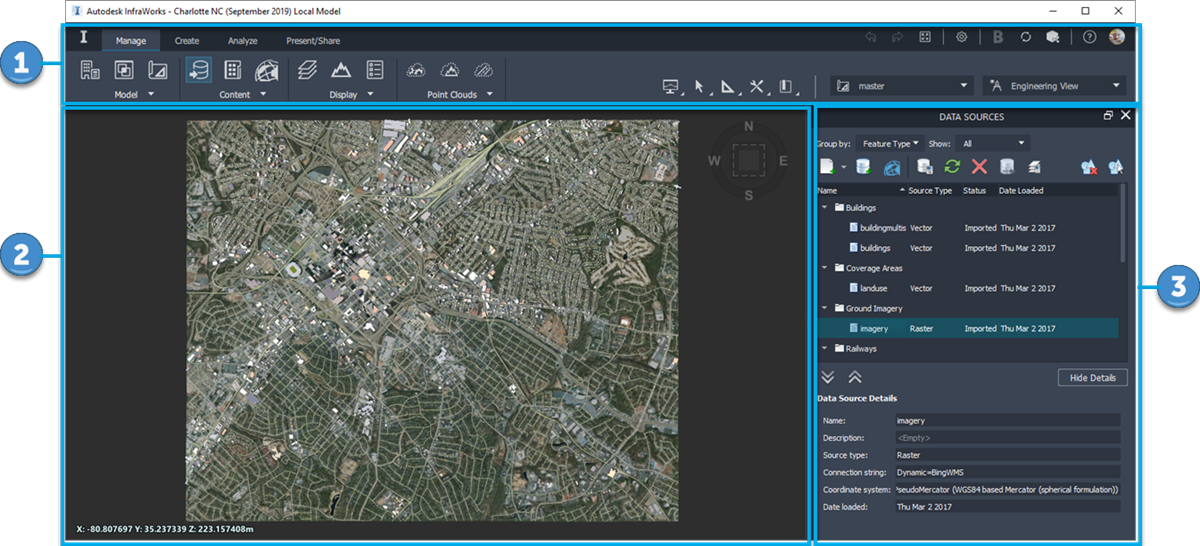Expand all rows with double down chevron
This screenshot has height=546, width=1200.
(827, 377)
